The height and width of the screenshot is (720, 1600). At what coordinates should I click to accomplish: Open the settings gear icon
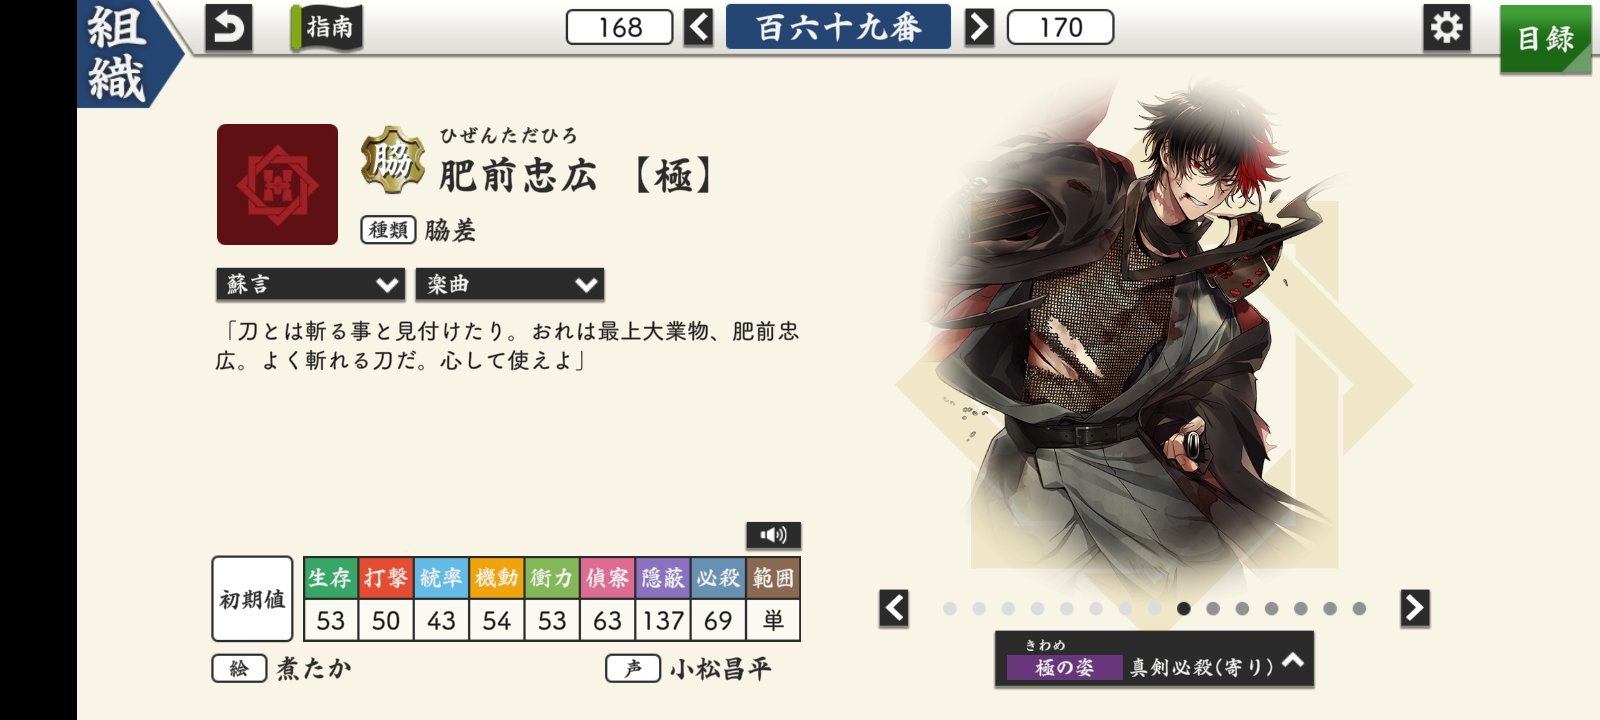point(1447,27)
